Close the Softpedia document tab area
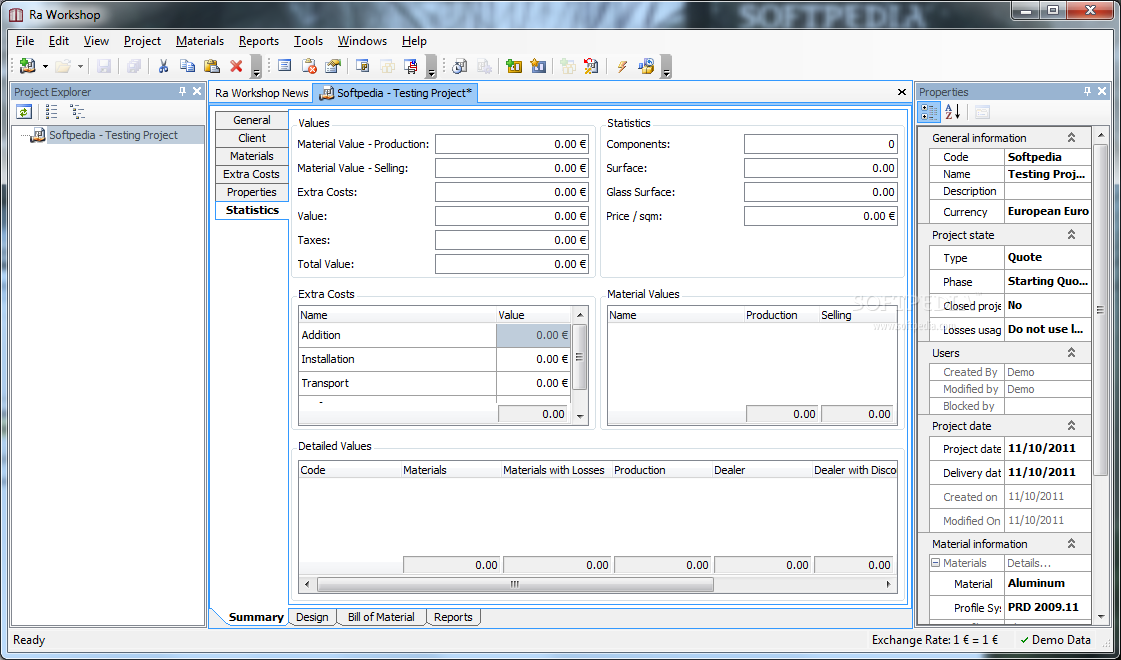 (902, 92)
